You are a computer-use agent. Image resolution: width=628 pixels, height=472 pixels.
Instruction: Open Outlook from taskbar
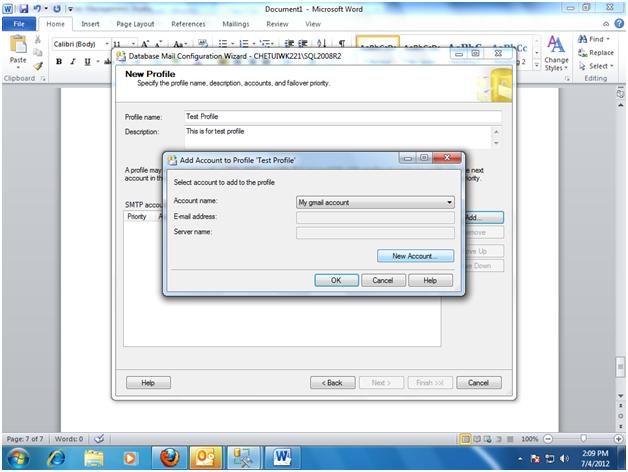point(205,458)
